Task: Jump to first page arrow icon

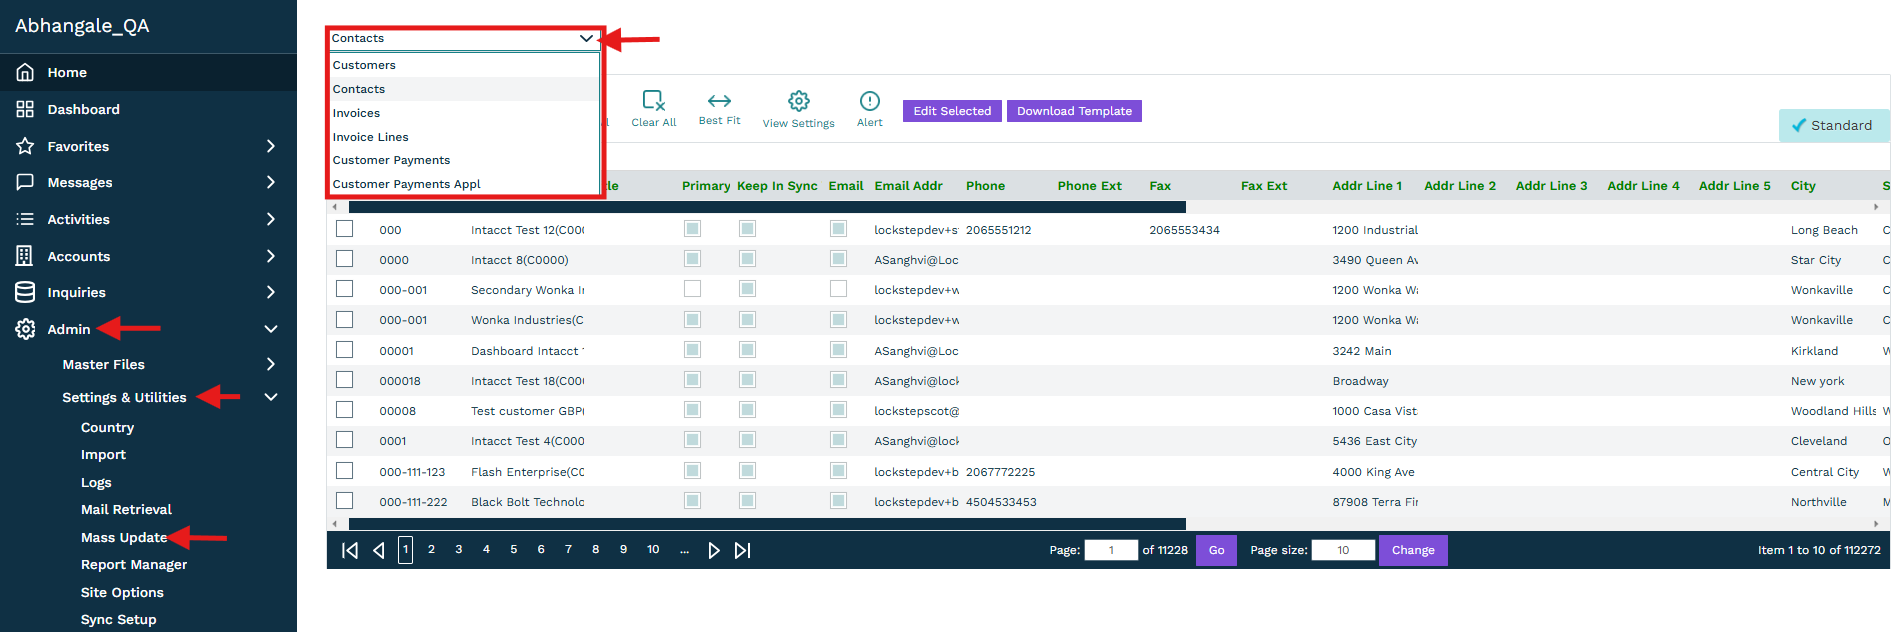Action: point(350,550)
